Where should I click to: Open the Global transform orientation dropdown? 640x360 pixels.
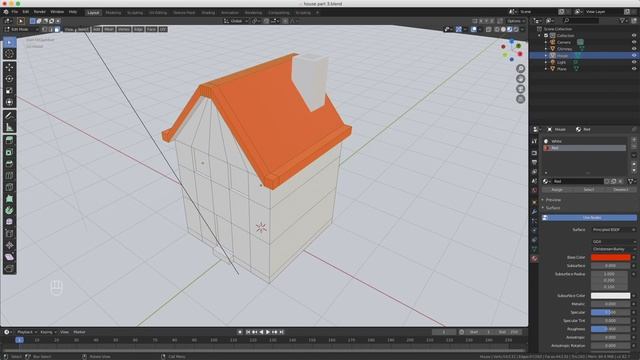tap(236, 21)
